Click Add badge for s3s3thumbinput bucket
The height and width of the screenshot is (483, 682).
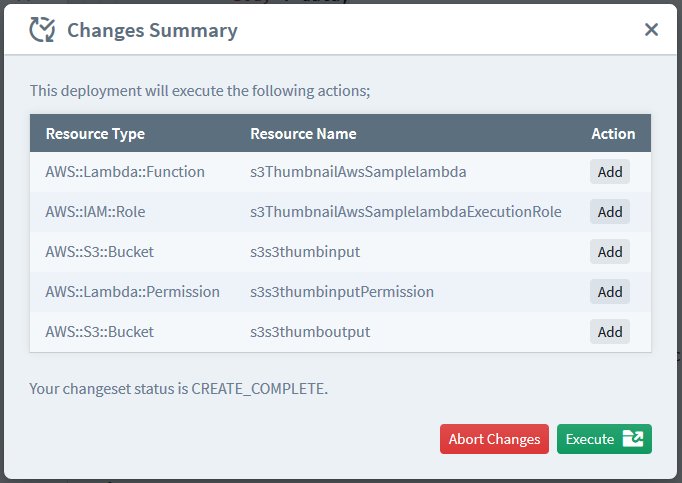click(610, 252)
